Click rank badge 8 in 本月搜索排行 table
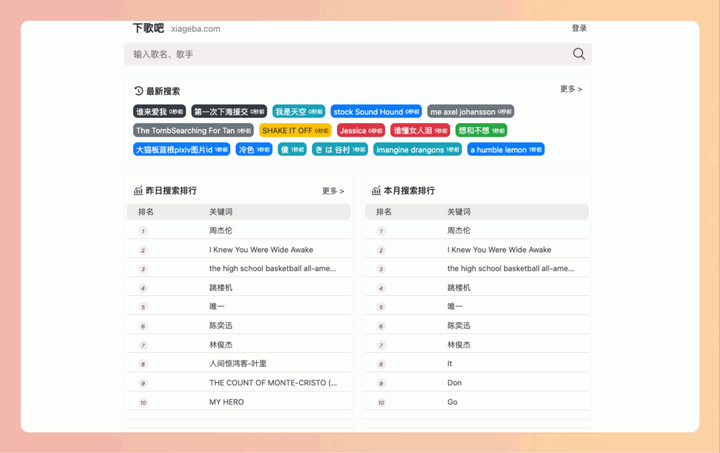Viewport: 720px width, 453px height. pyautogui.click(x=381, y=364)
